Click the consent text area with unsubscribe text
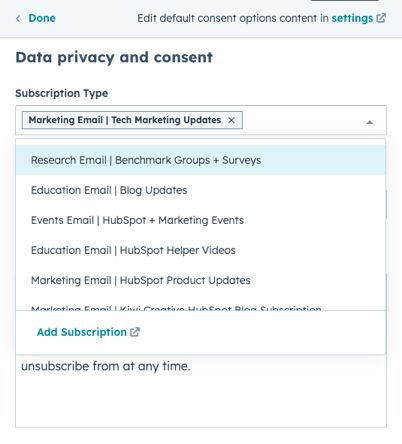 [x=201, y=391]
